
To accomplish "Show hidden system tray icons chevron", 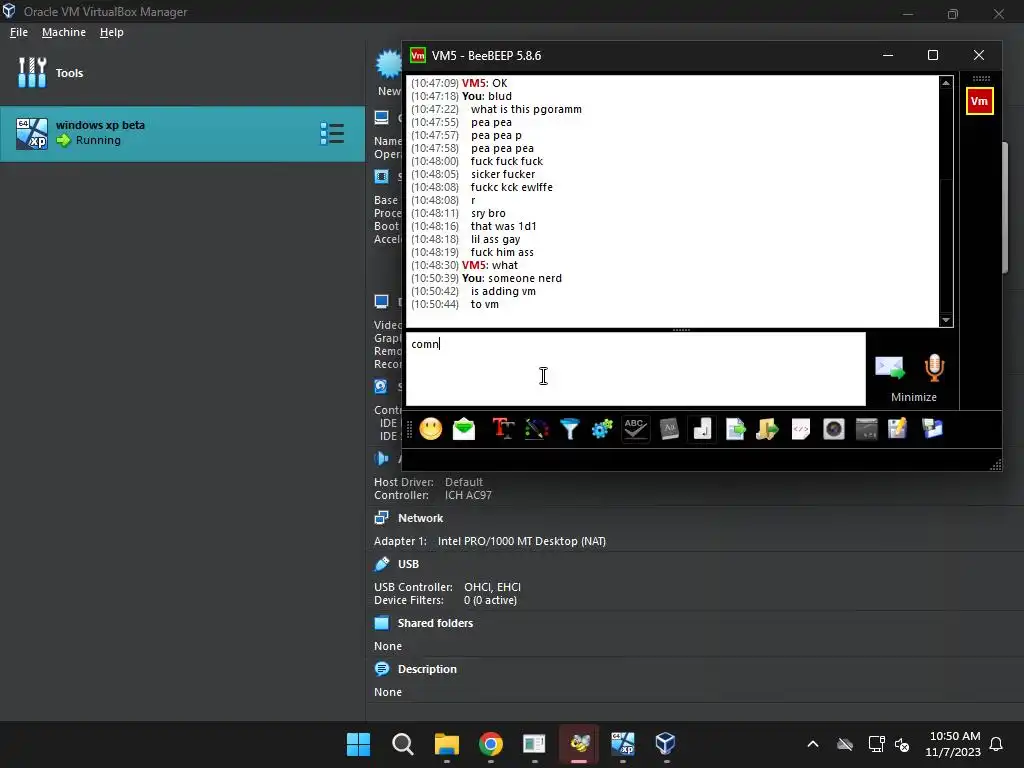I will tap(813, 744).
